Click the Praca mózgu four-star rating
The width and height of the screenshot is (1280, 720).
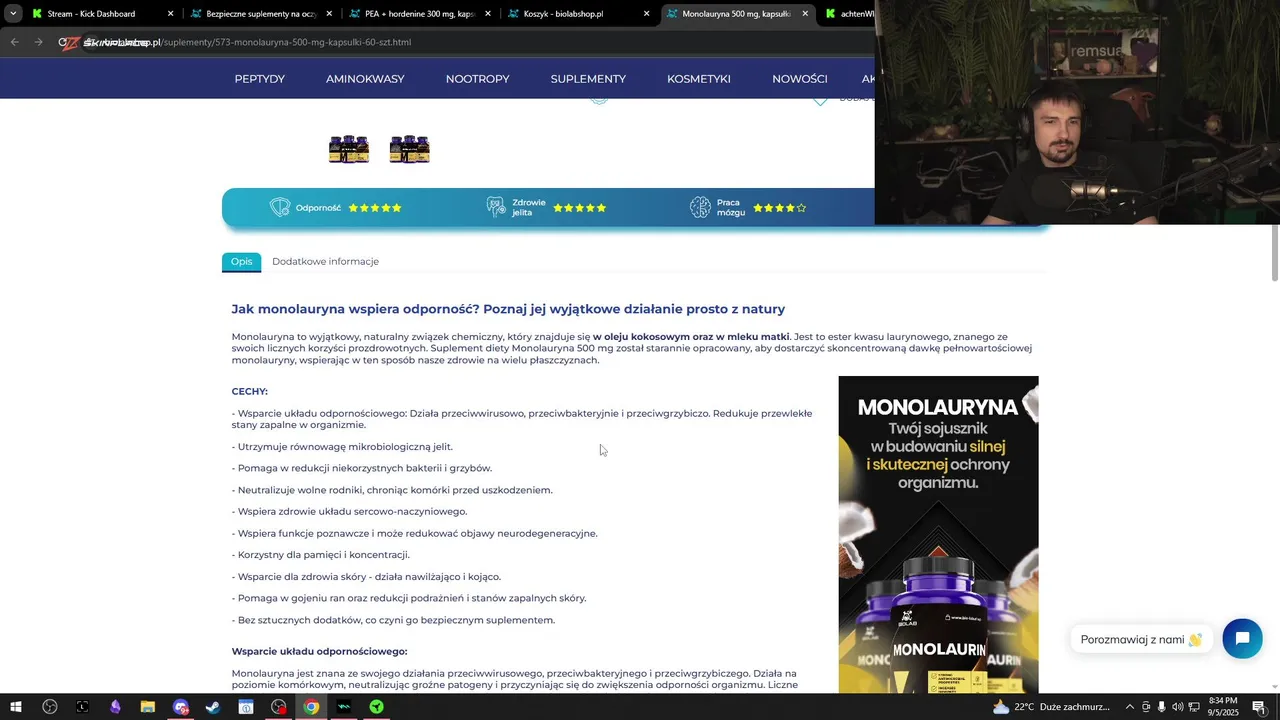[780, 208]
